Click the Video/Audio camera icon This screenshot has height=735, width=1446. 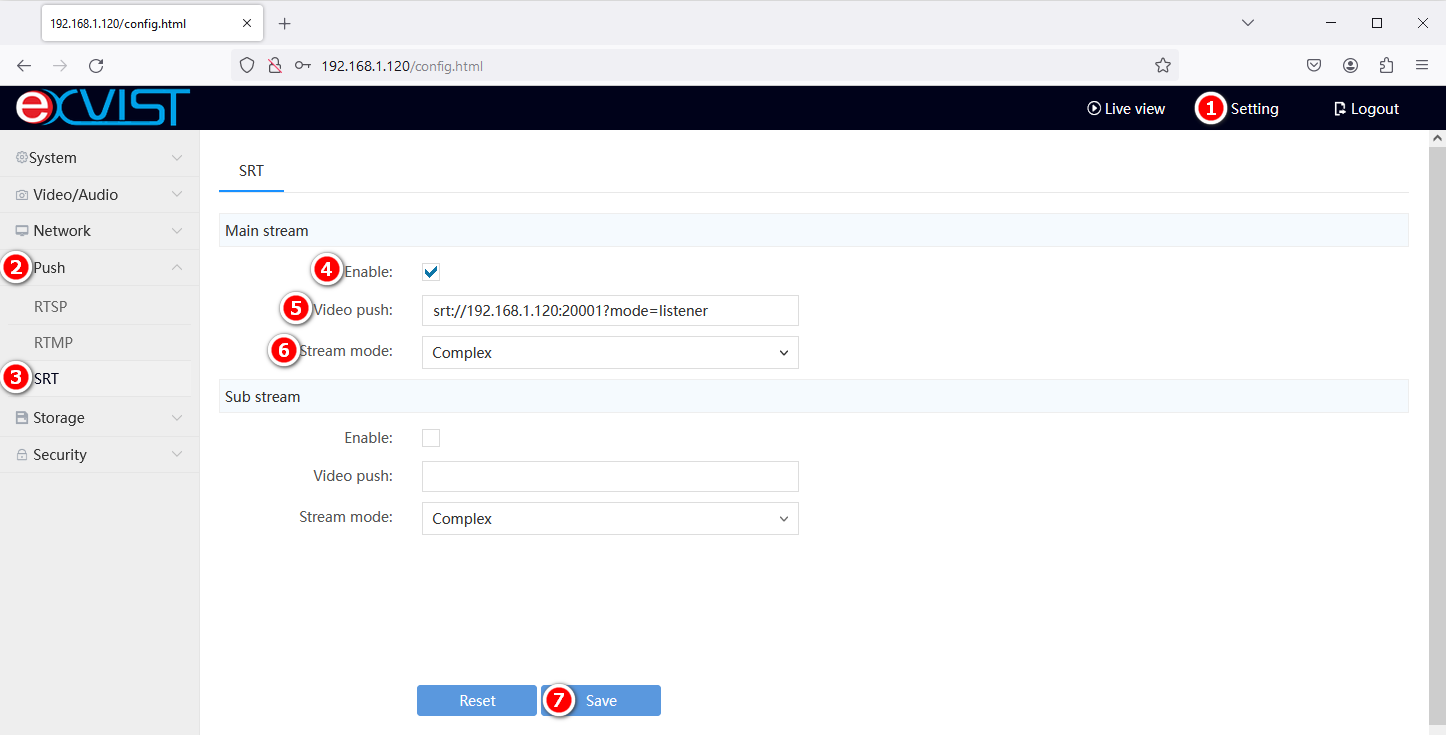click(x=22, y=195)
